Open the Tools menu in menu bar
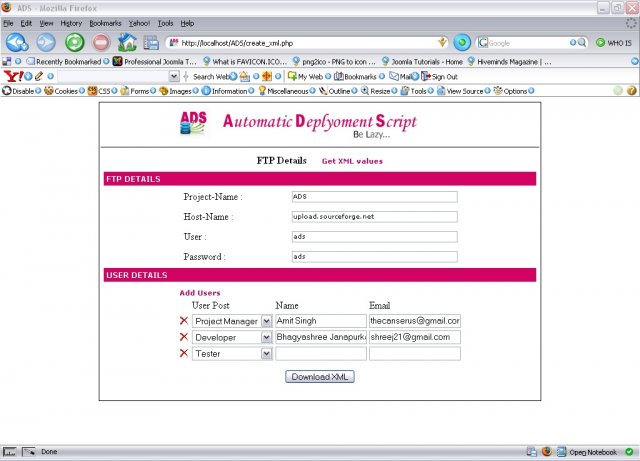This screenshot has height=461, width=640. (165, 22)
